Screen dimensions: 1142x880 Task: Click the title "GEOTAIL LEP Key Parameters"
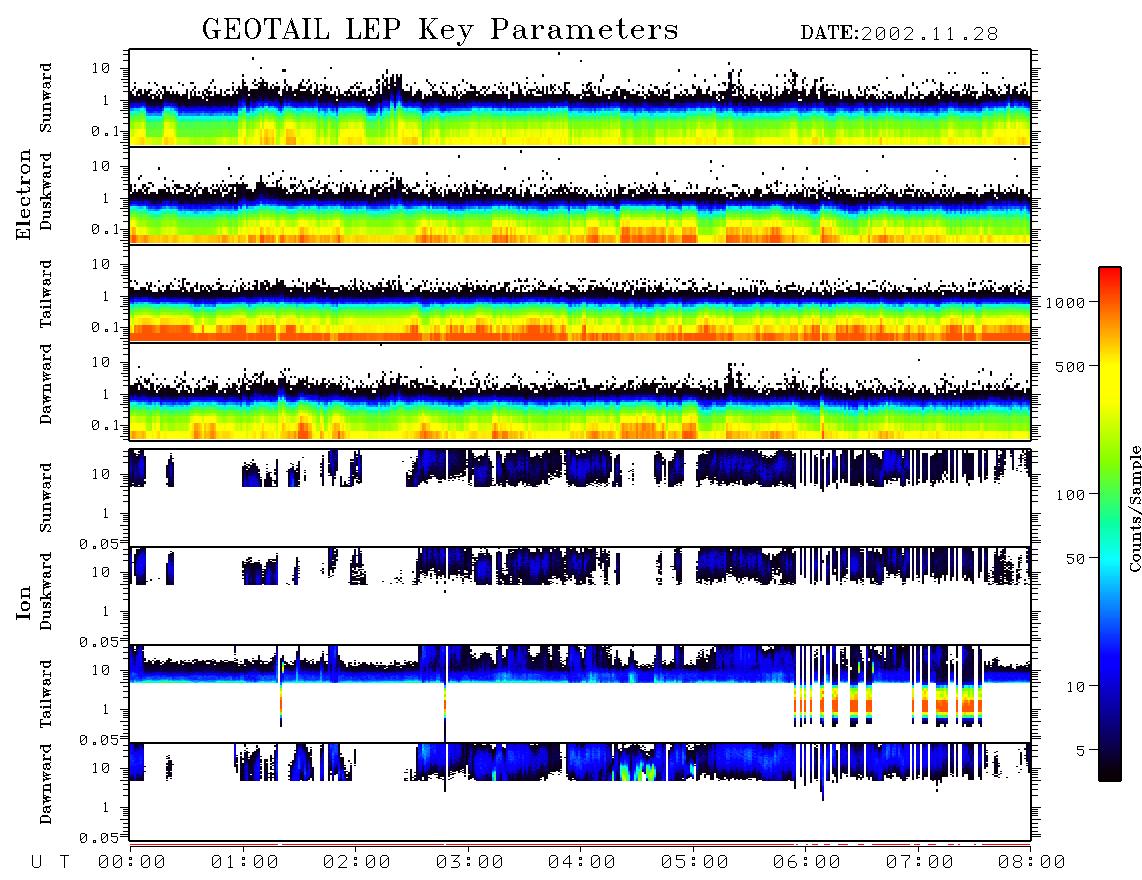click(440, 30)
